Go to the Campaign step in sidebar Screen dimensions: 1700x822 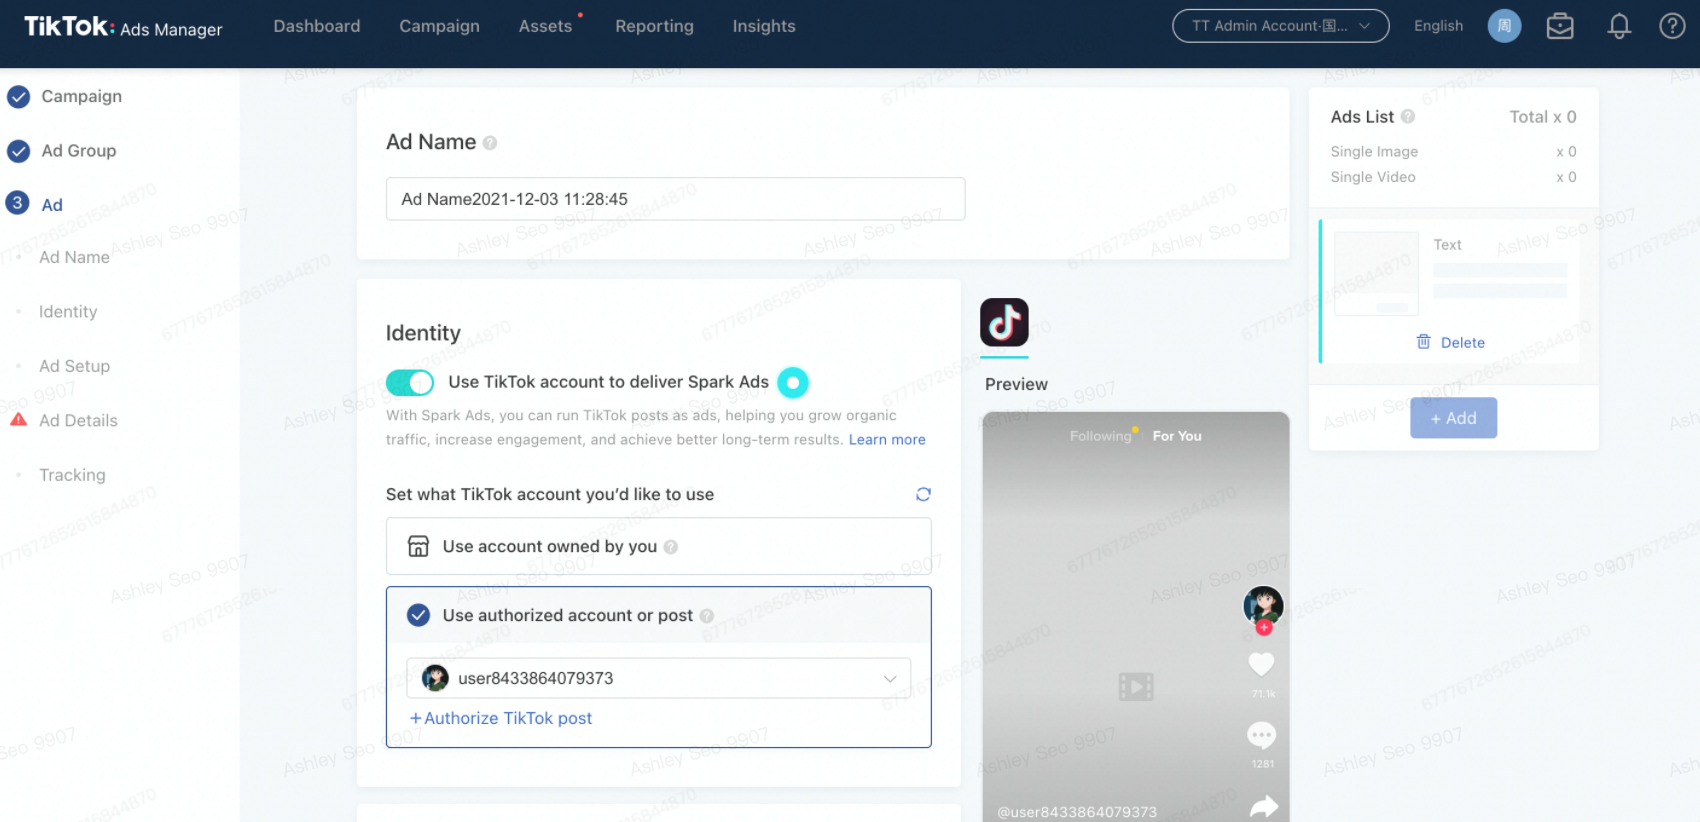click(81, 96)
